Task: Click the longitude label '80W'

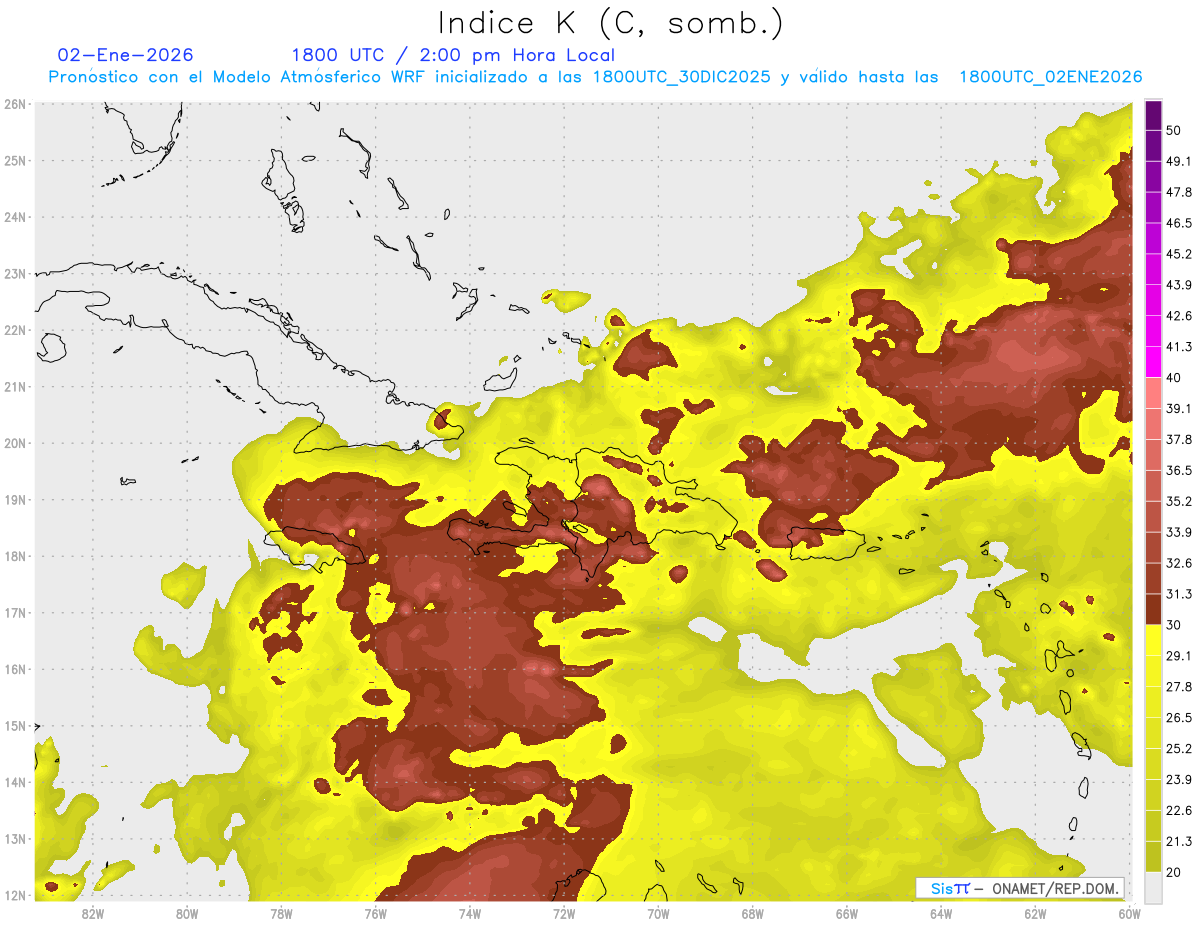Action: [187, 914]
